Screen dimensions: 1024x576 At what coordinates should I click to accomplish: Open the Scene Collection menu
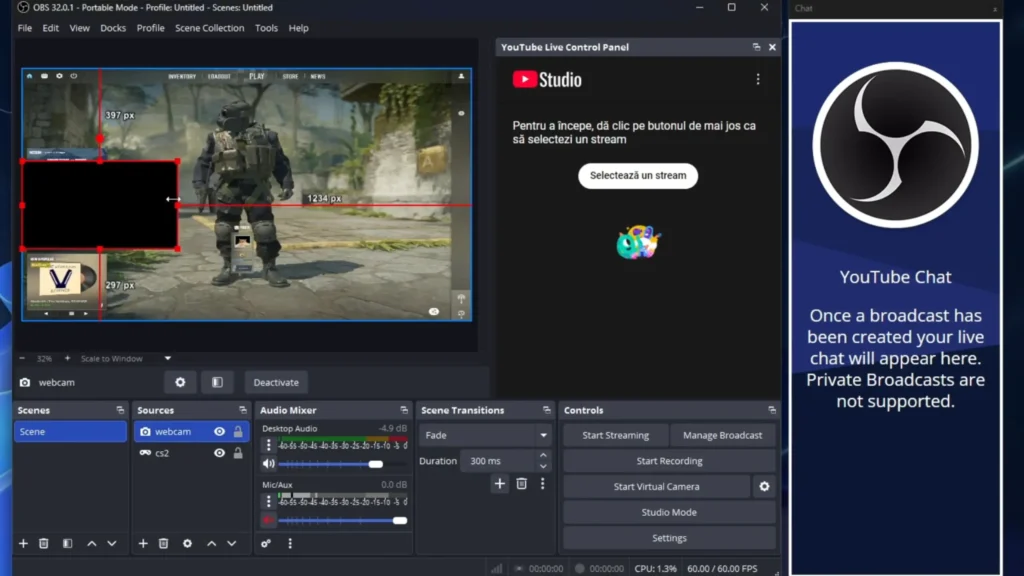[210, 28]
